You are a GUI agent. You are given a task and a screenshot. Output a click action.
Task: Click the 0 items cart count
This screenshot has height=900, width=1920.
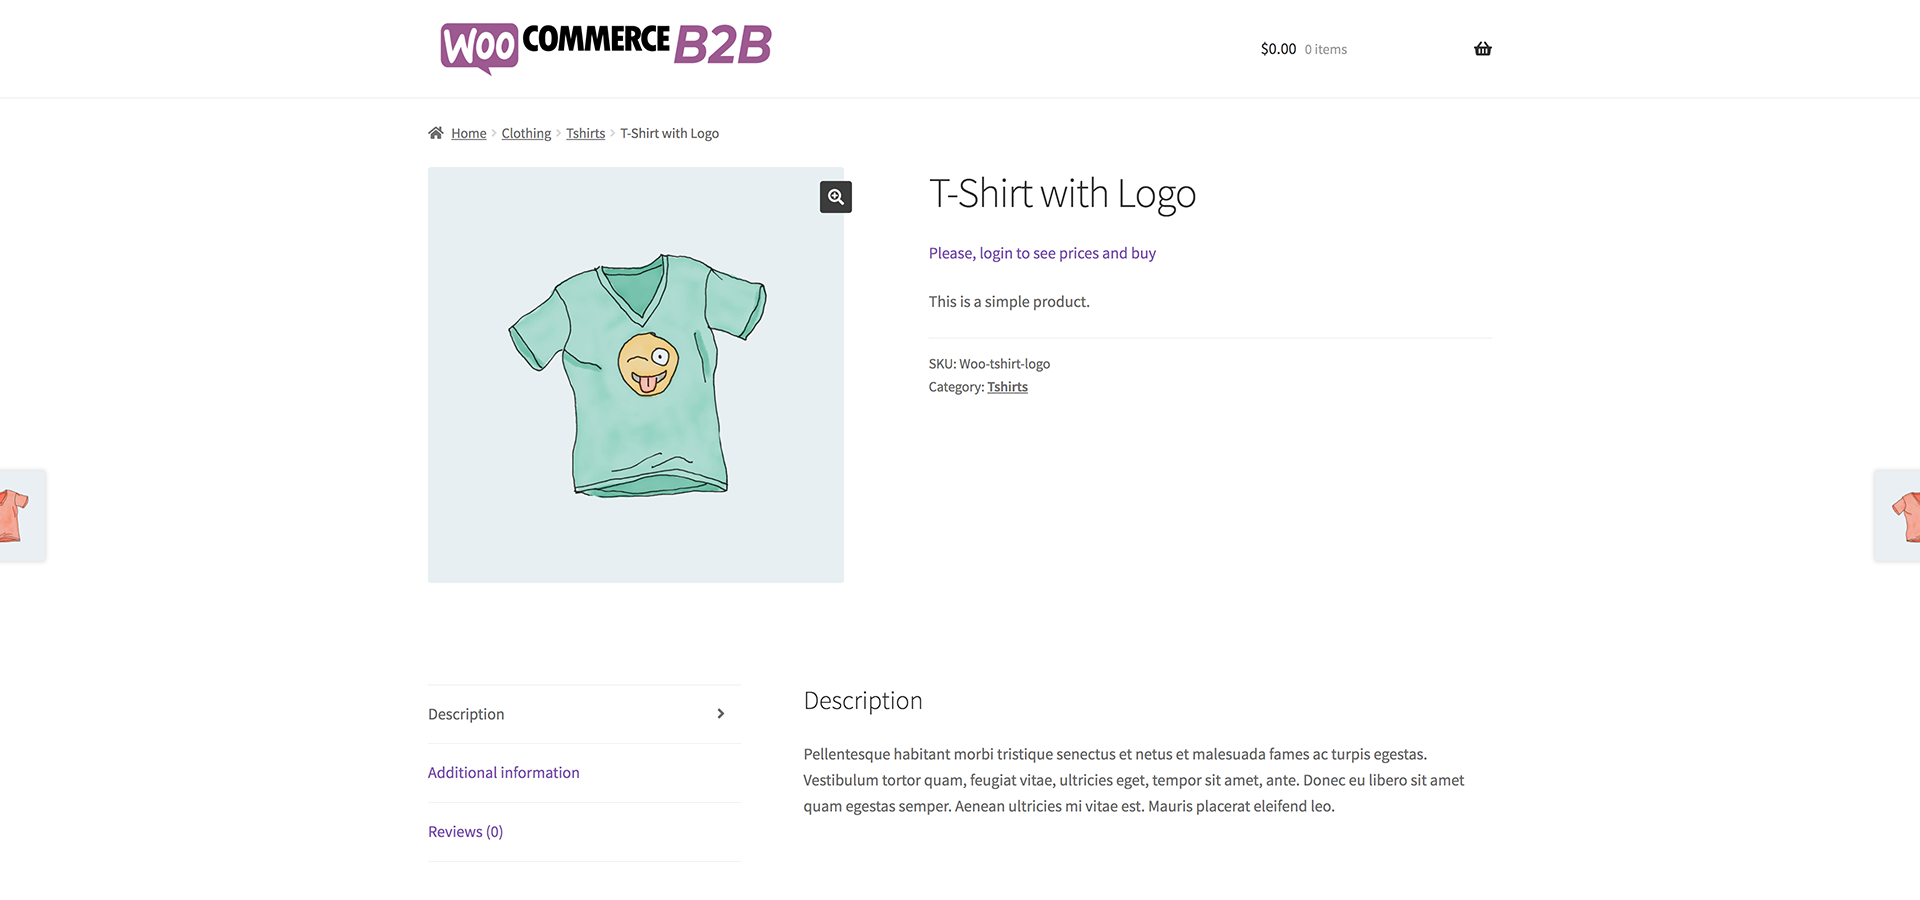pyautogui.click(x=1326, y=50)
